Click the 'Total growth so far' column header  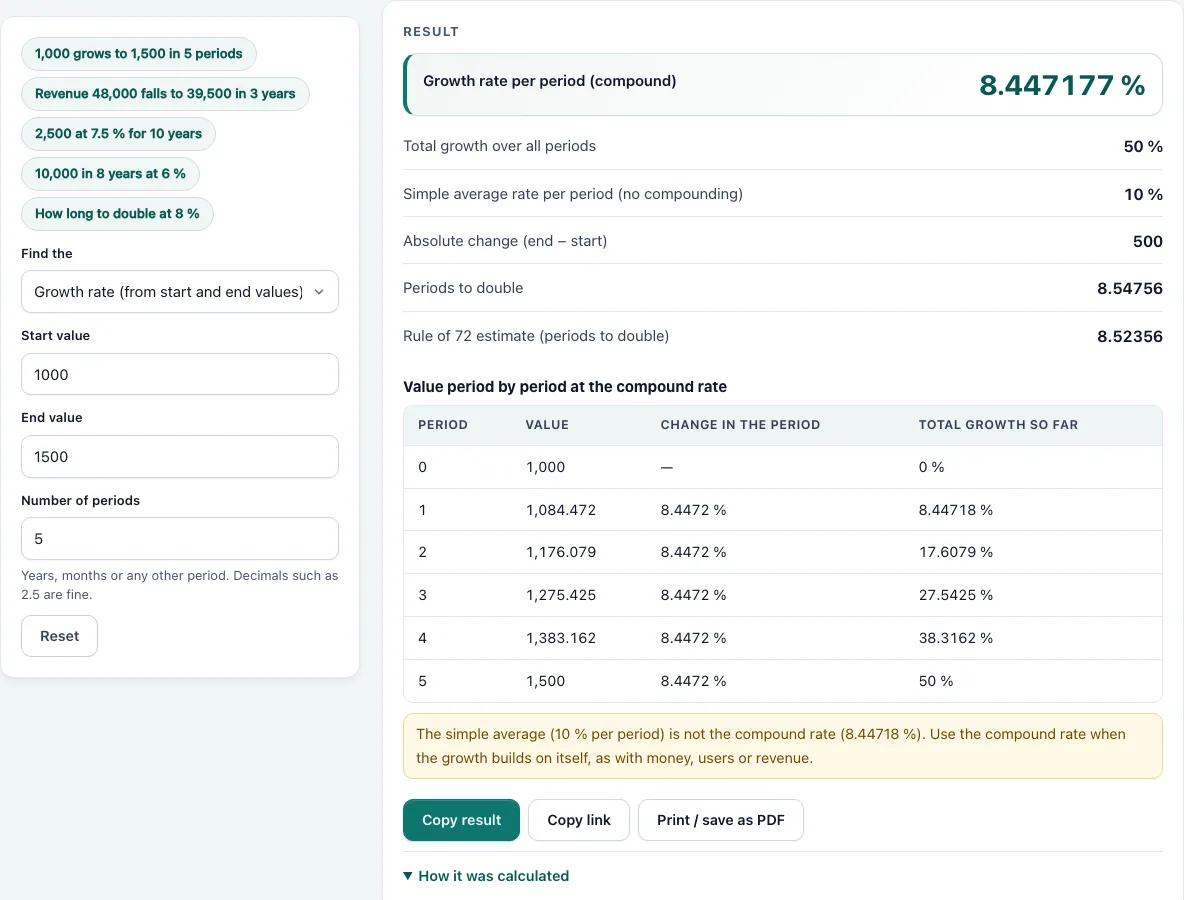tap(998, 425)
